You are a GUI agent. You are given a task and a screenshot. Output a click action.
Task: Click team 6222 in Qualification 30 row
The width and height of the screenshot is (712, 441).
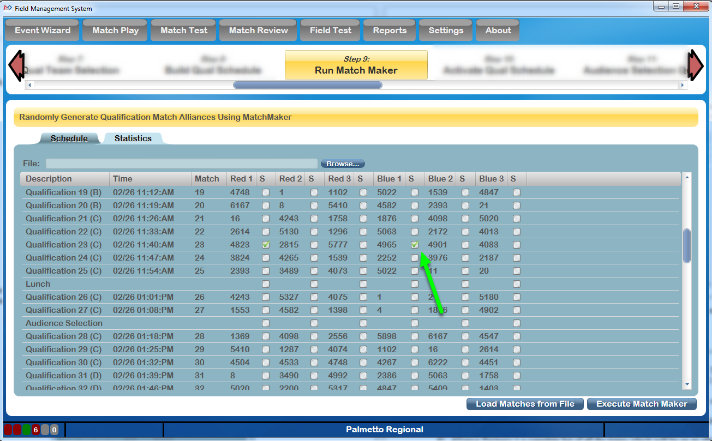(438, 363)
